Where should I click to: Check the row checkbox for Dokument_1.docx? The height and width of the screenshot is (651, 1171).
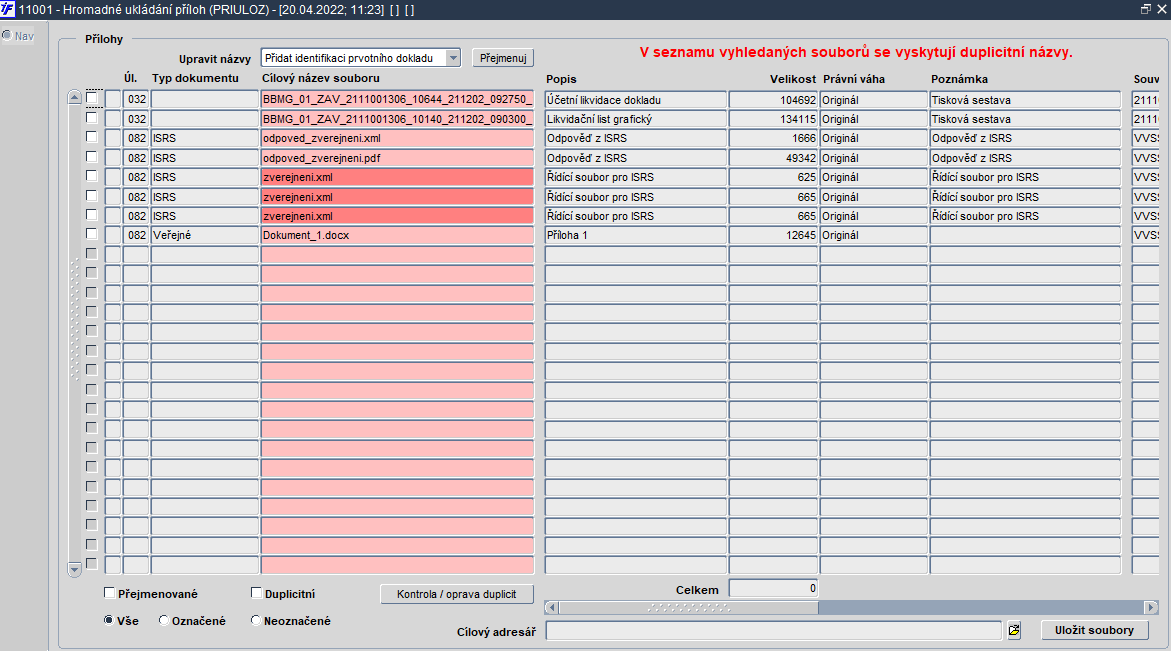click(92, 234)
